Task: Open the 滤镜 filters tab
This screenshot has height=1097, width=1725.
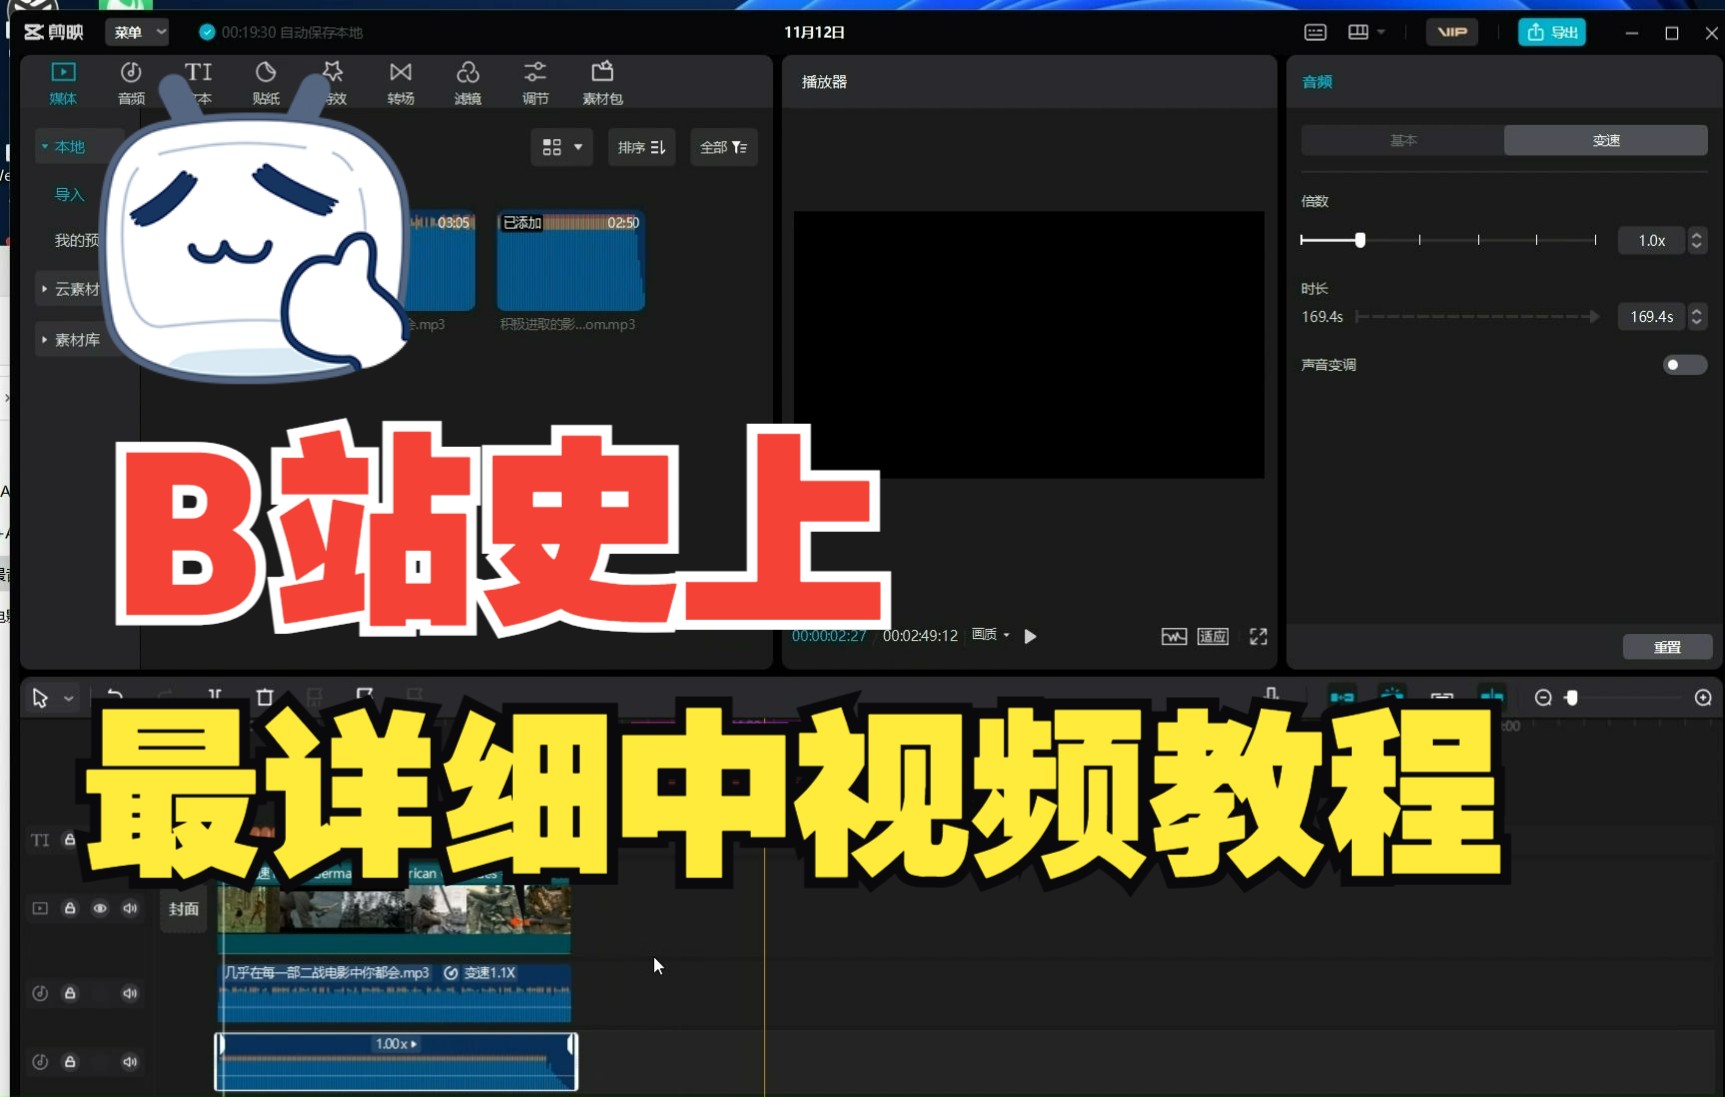Action: pos(468,82)
